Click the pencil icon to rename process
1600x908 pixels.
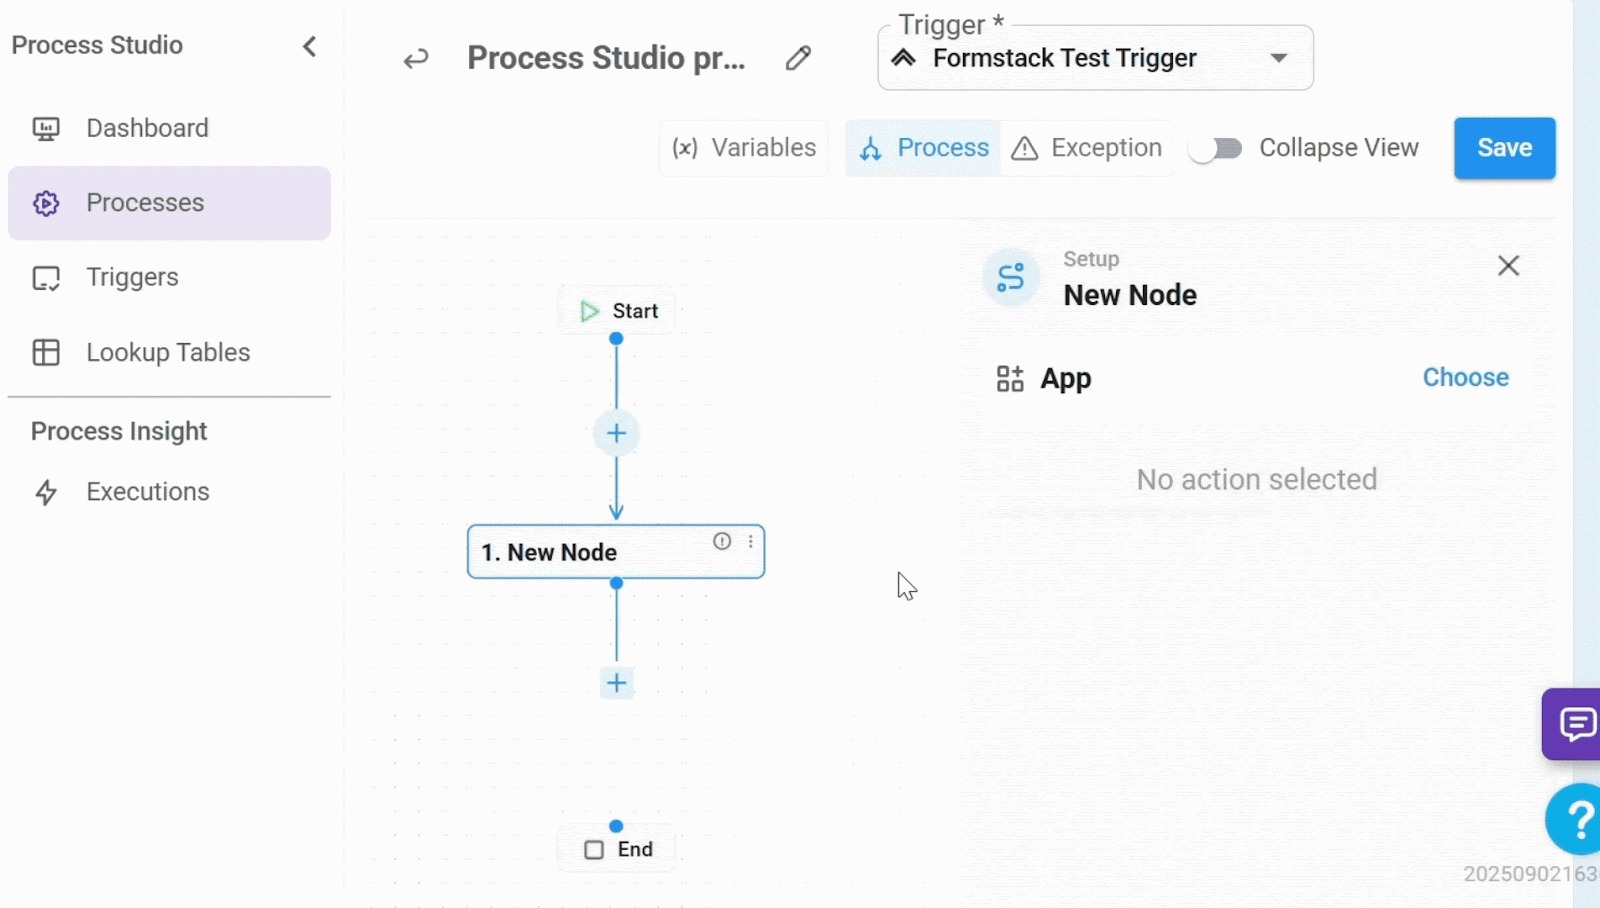click(798, 58)
